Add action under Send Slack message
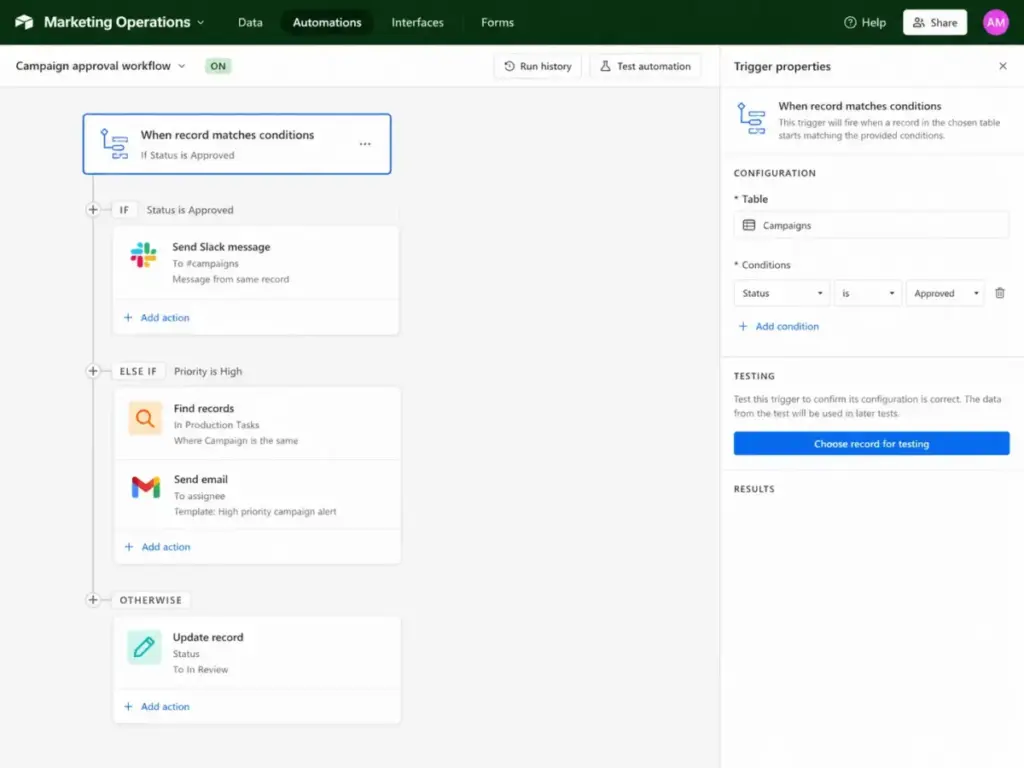The height and width of the screenshot is (768, 1024). tap(157, 317)
